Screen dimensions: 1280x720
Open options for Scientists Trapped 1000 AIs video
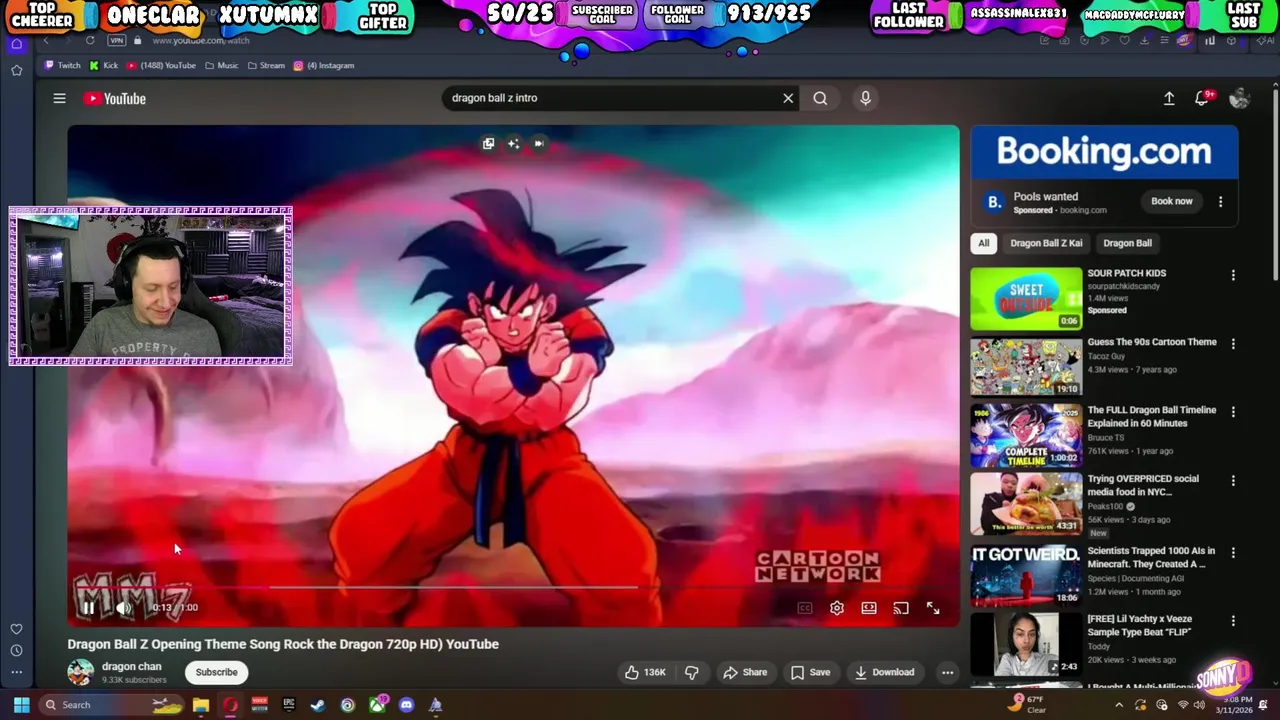pos(1233,553)
